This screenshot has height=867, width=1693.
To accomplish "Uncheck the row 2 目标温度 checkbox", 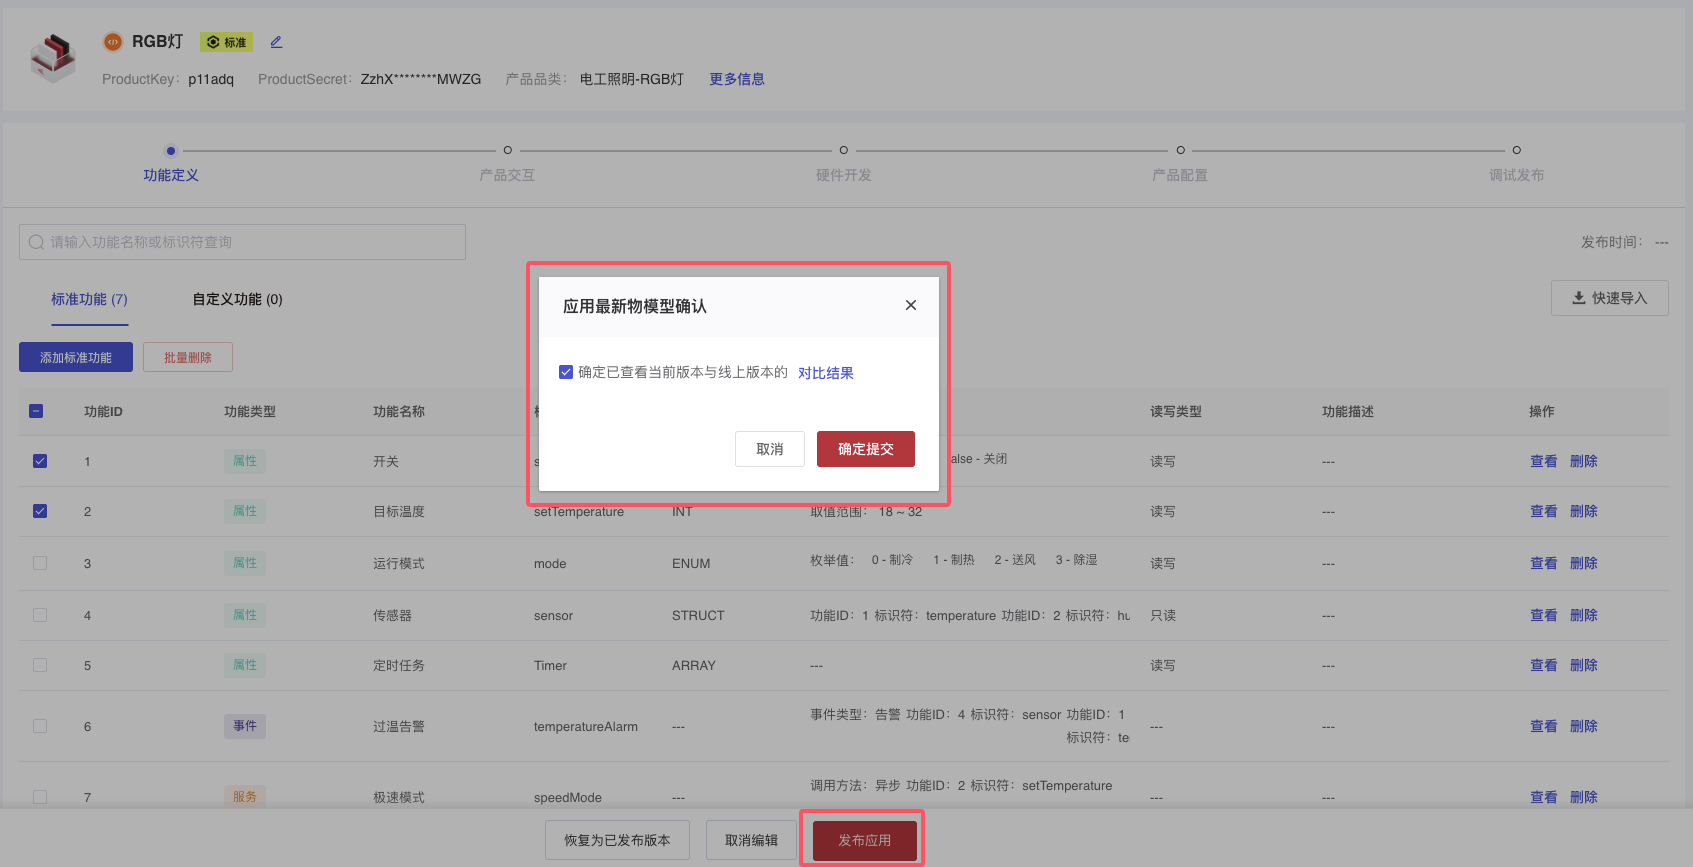I will pos(40,511).
